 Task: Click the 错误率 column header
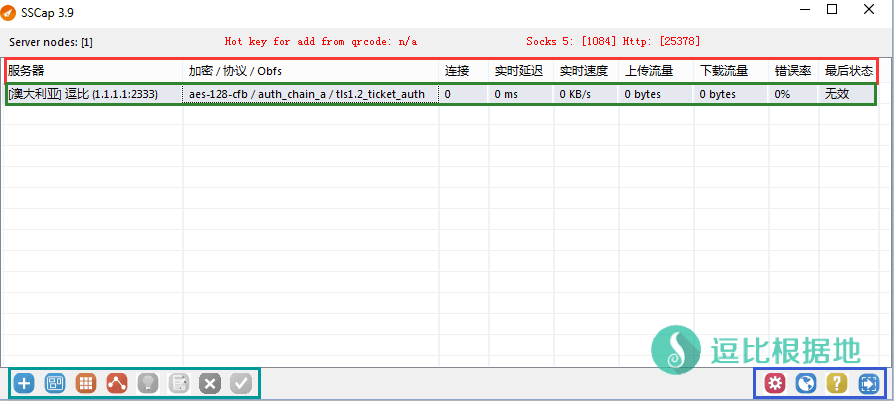click(792, 71)
